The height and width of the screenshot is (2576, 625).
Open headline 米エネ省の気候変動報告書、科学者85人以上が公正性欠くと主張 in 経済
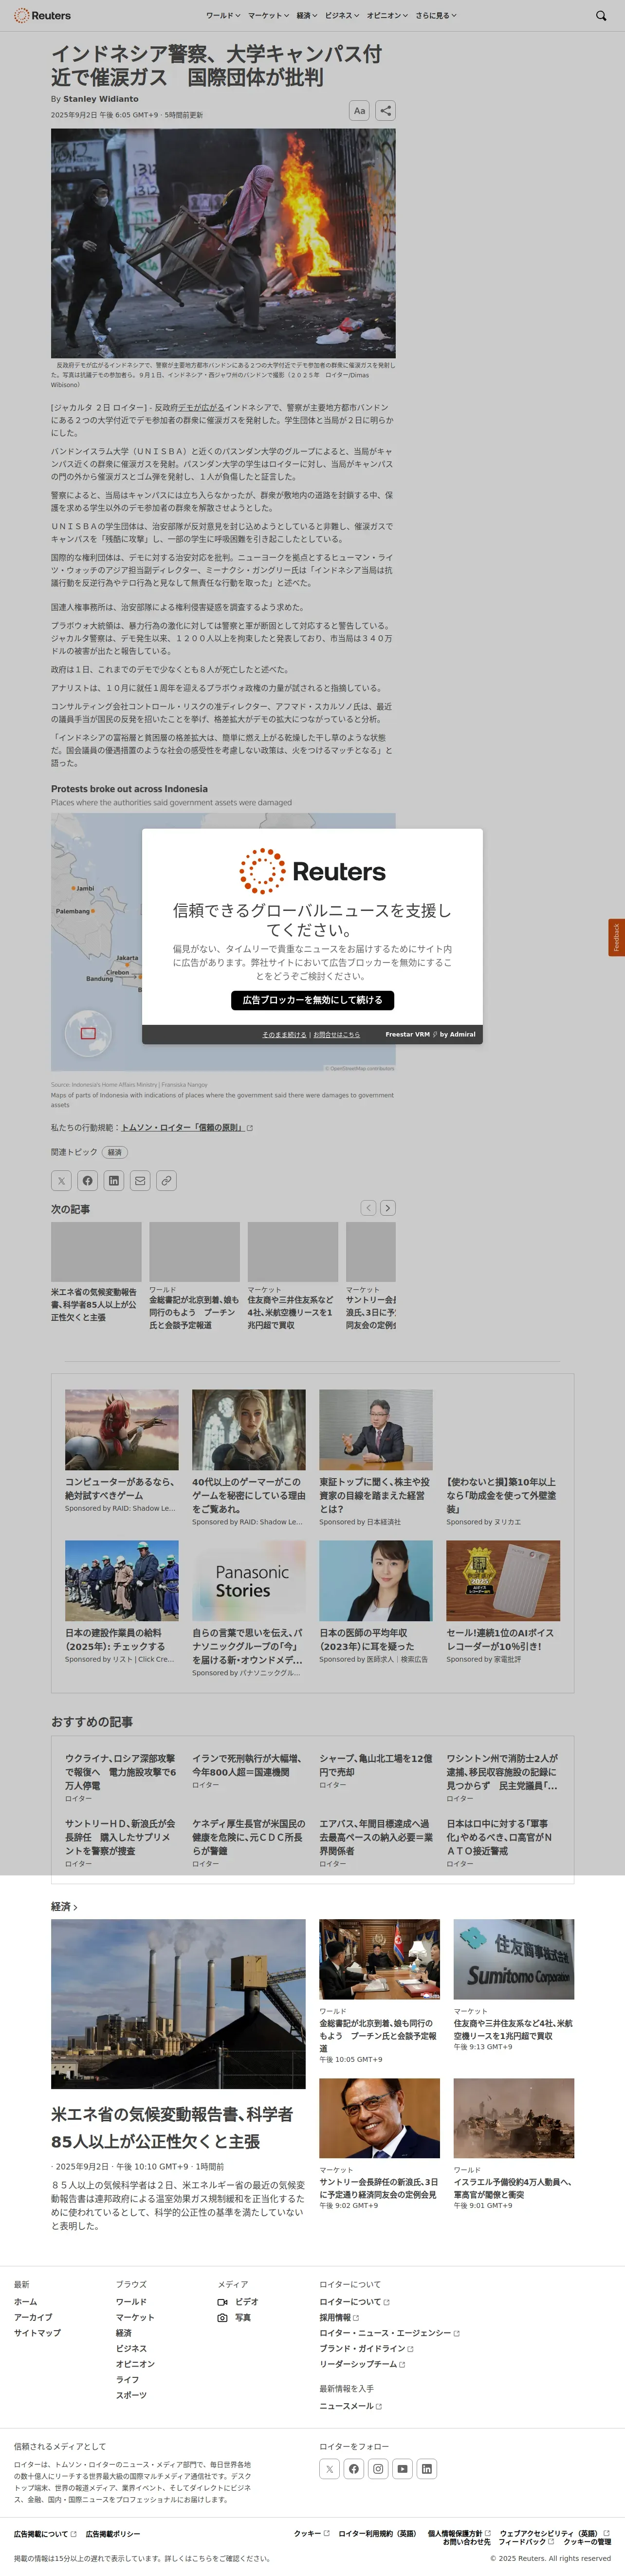[172, 2128]
